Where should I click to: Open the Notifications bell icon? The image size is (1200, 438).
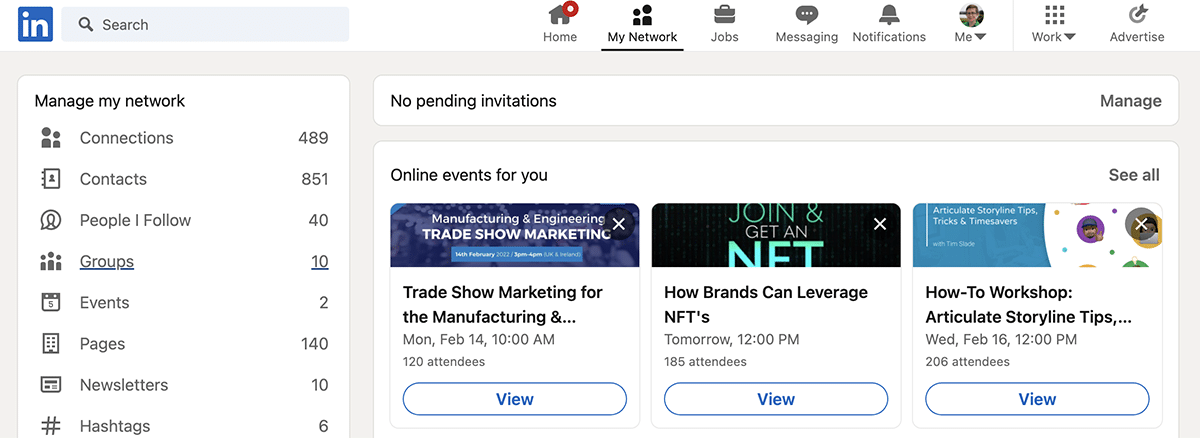pyautogui.click(x=888, y=16)
